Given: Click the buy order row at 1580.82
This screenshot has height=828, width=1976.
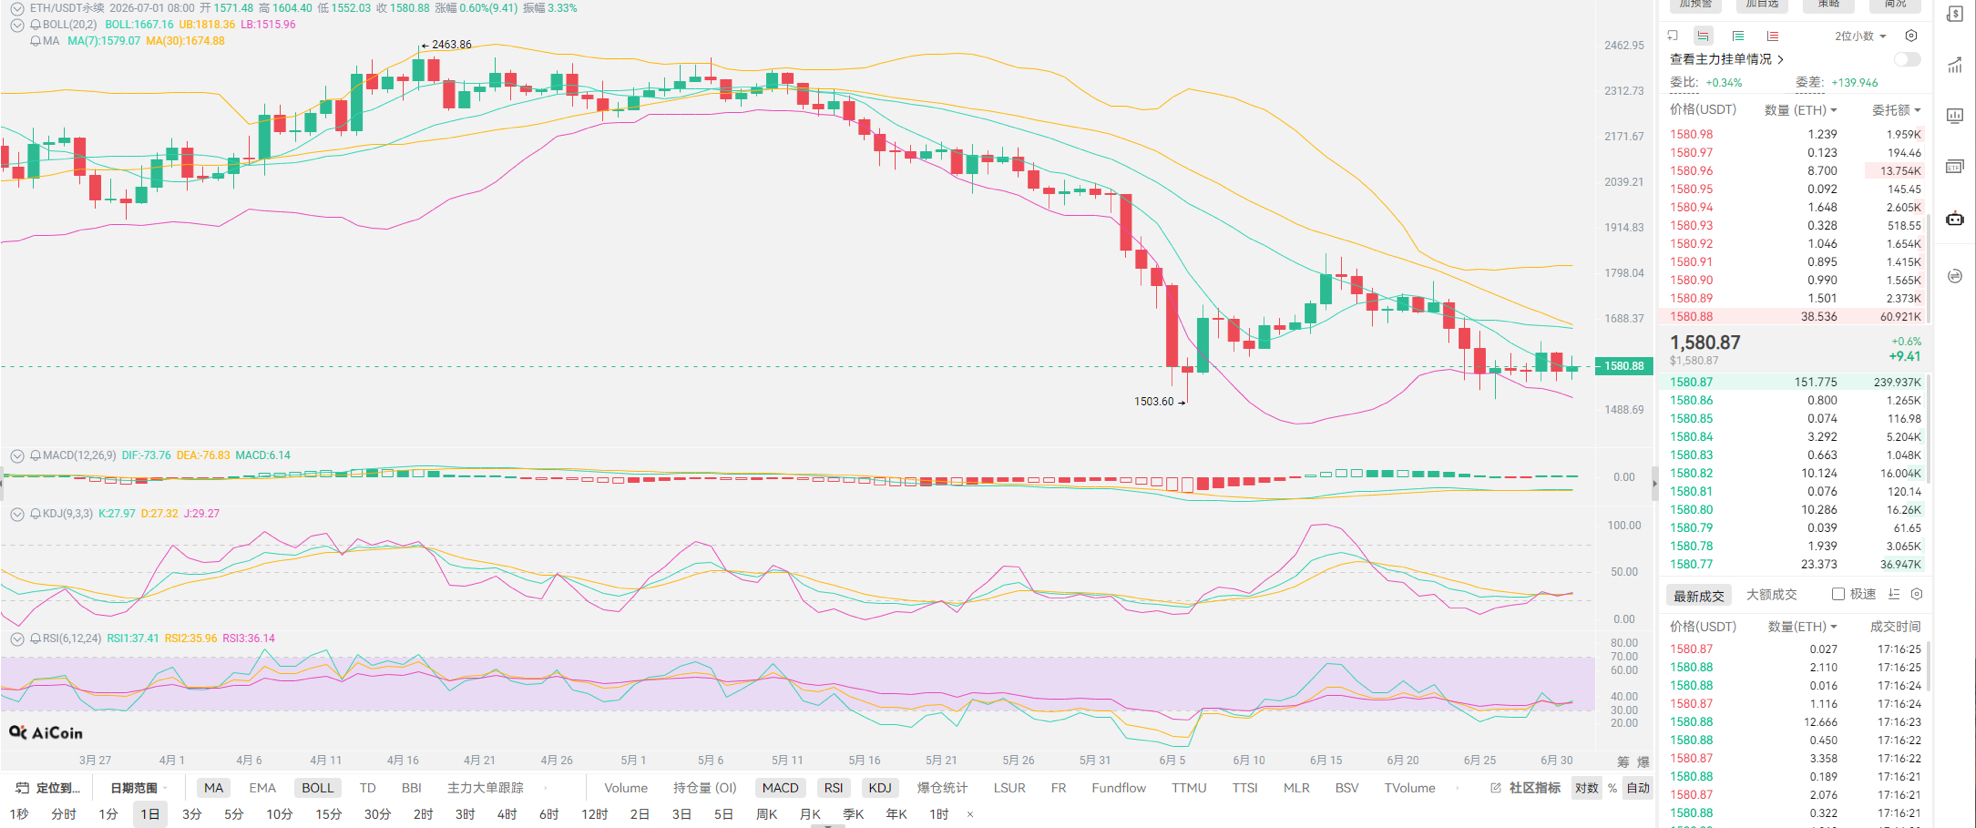Looking at the screenshot, I should 1795,473.
